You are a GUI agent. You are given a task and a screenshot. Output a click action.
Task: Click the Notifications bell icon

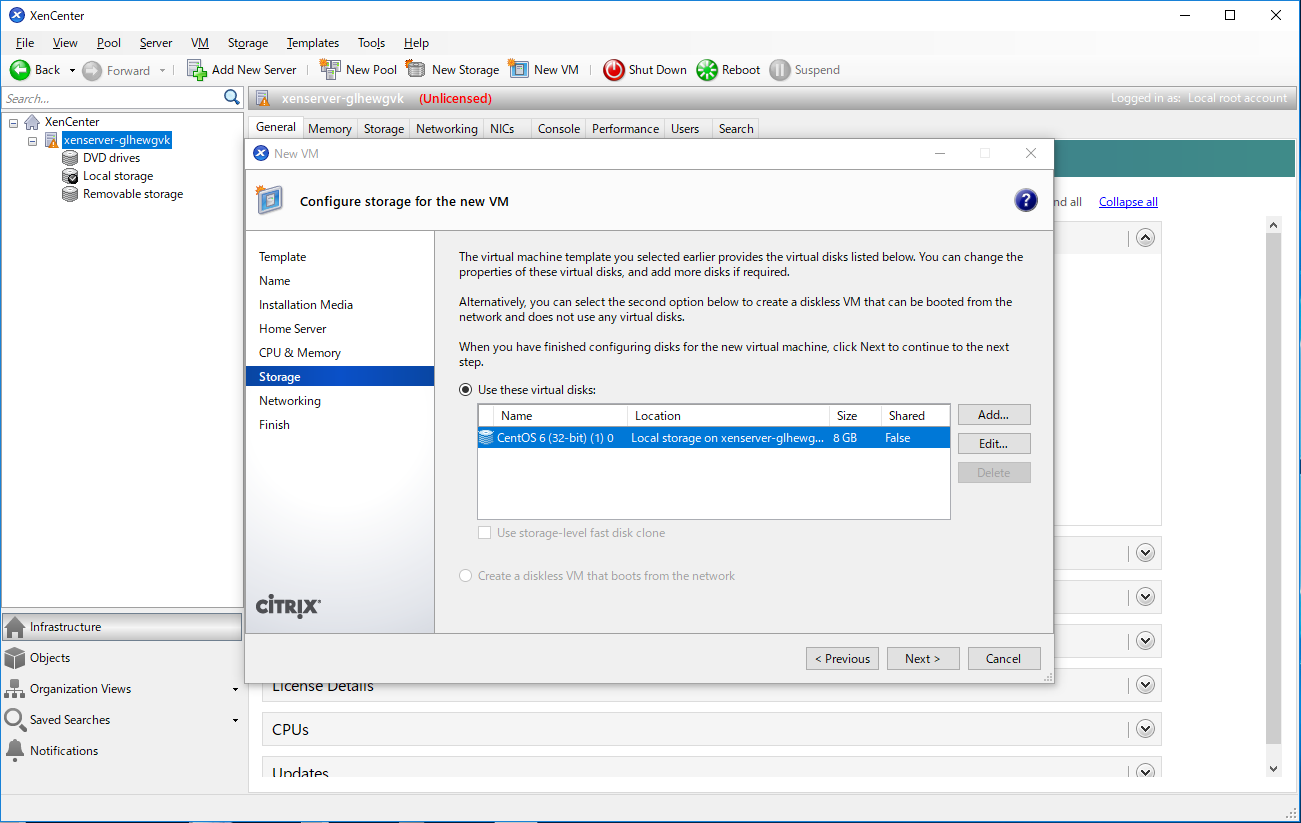(15, 750)
